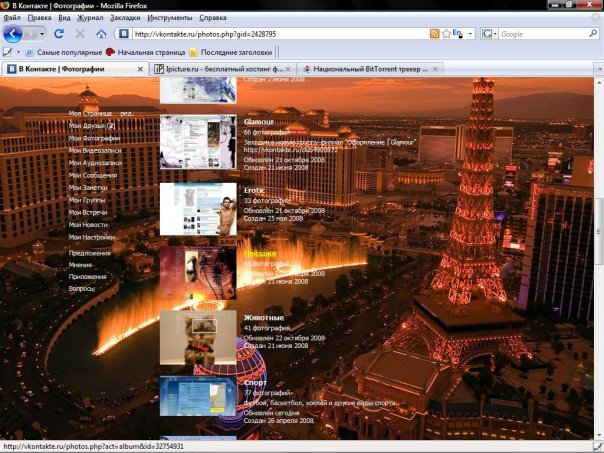Open the Самые популярные bookmarks folder
604x453 pixels.
point(63,52)
